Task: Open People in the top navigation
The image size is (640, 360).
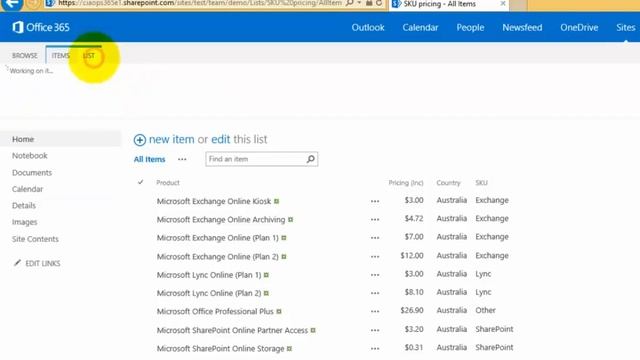Action: pos(470,27)
